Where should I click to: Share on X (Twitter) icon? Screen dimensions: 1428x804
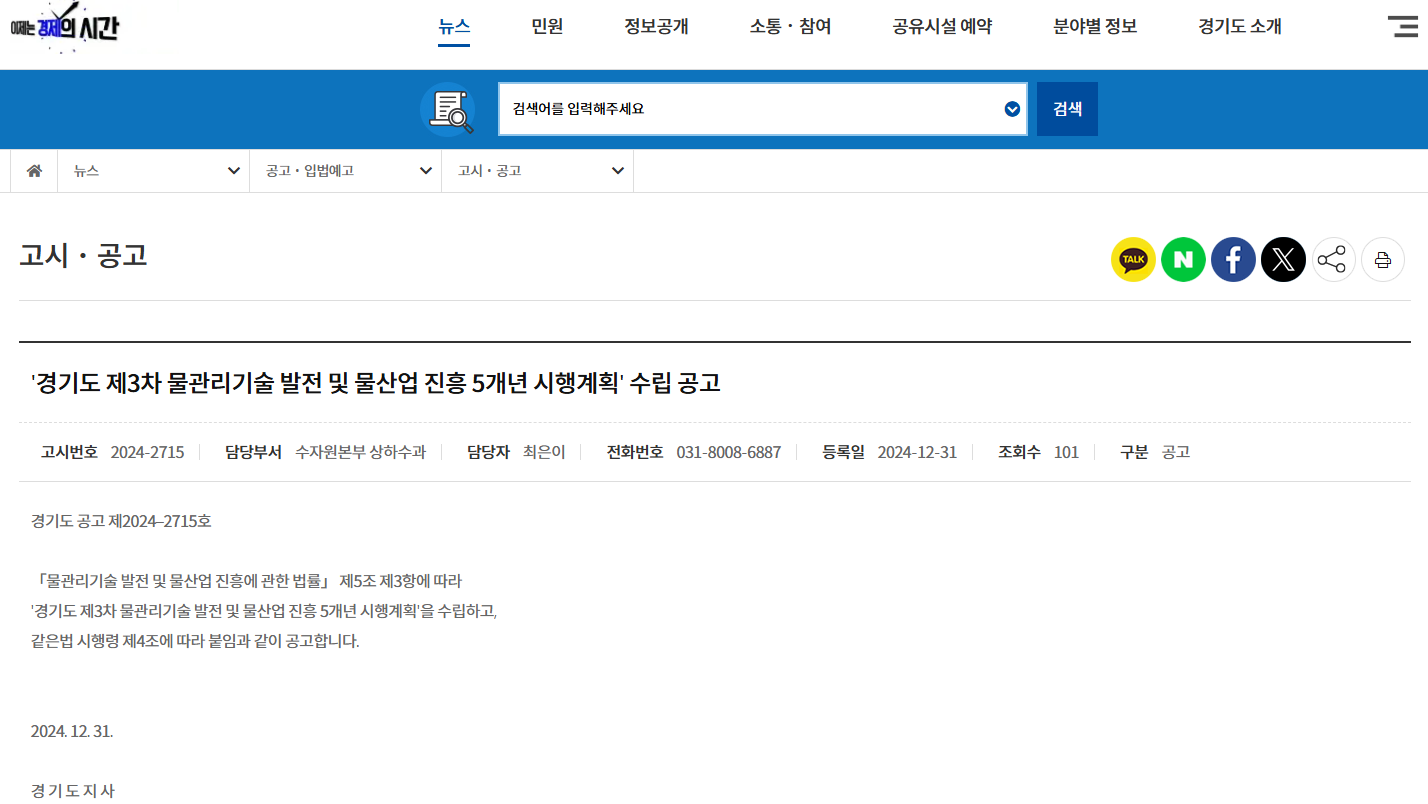(1283, 260)
